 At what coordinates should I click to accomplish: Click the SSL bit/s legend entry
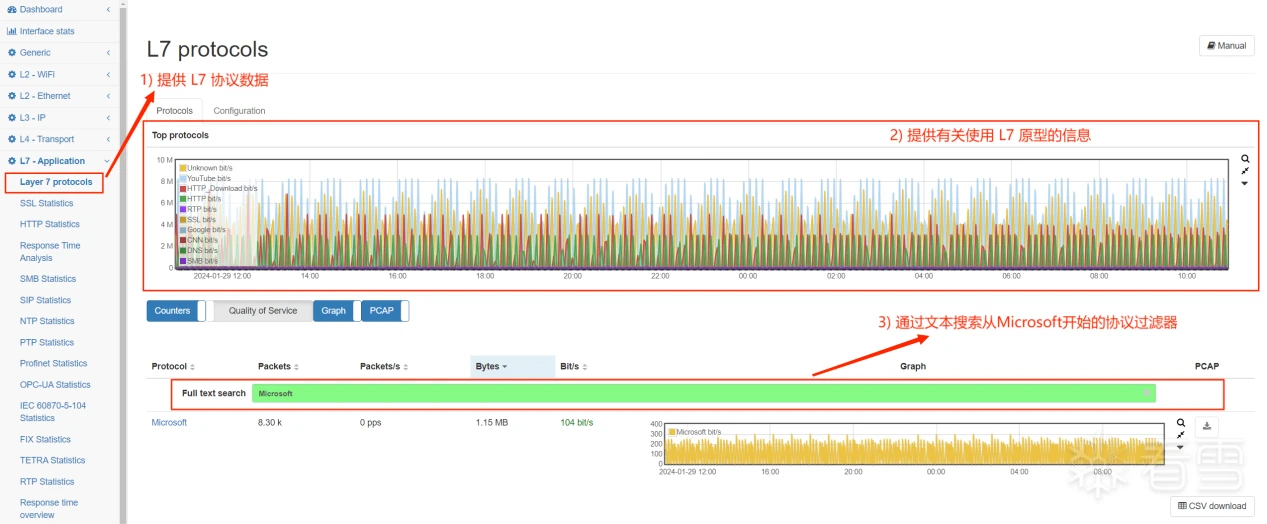click(x=198, y=219)
